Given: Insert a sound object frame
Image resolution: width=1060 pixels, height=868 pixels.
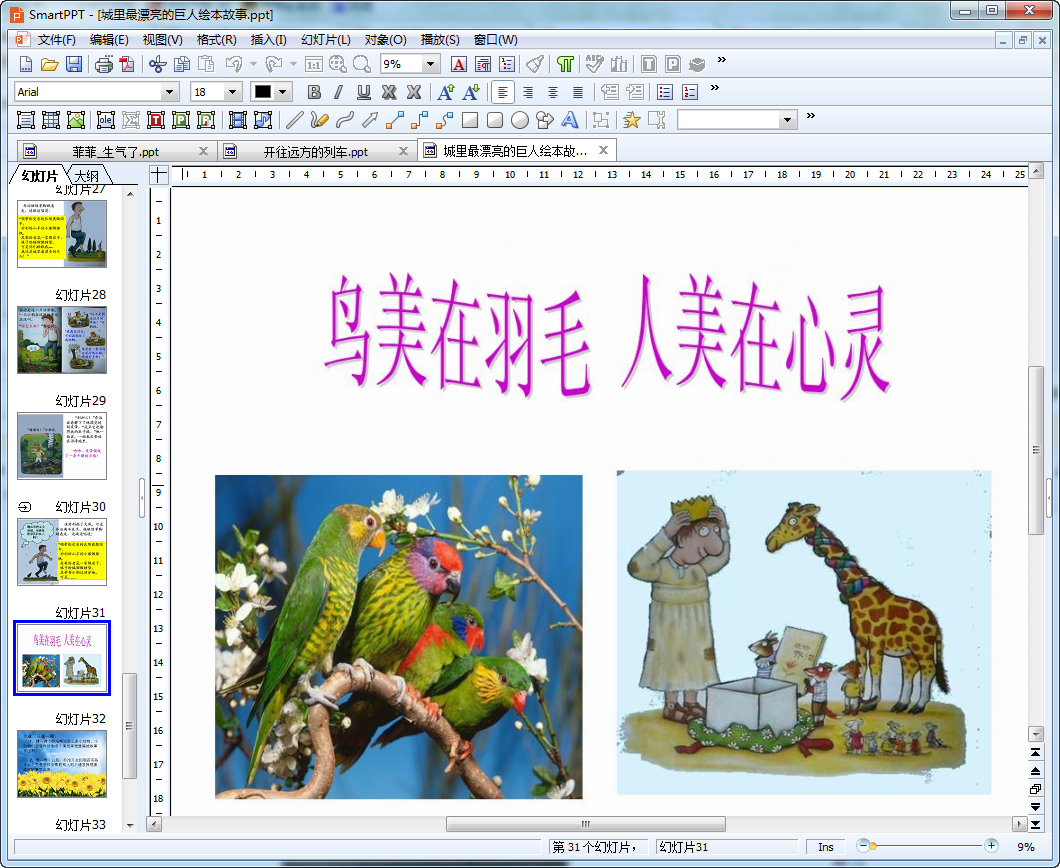Looking at the screenshot, I should [262, 120].
